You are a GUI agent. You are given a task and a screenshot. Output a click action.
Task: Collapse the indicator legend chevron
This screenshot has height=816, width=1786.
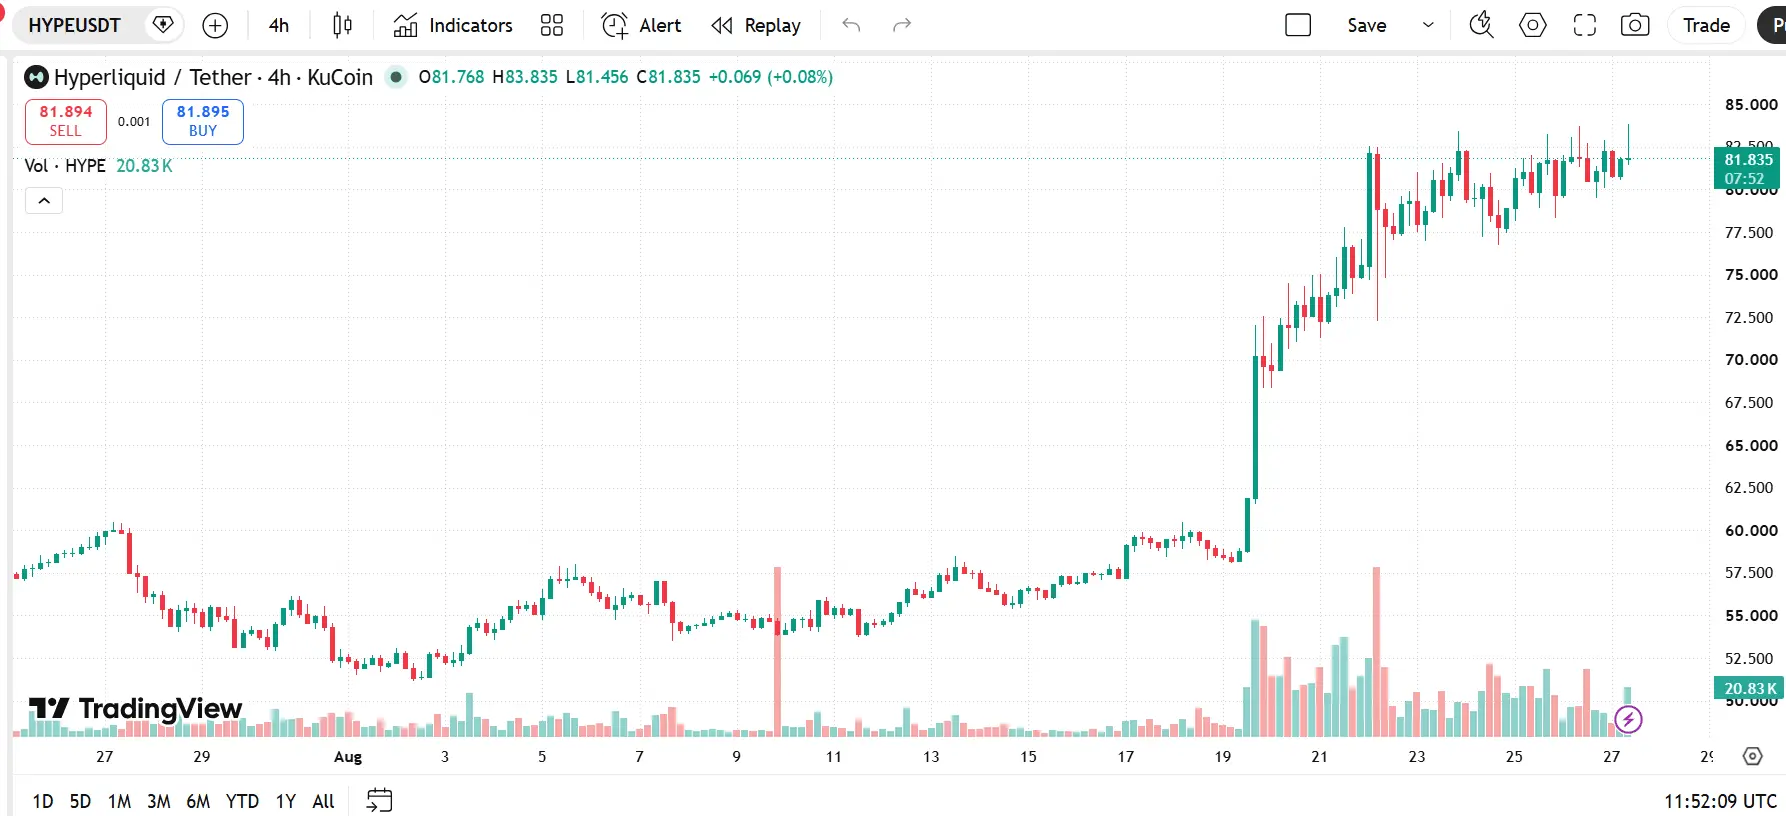click(44, 200)
